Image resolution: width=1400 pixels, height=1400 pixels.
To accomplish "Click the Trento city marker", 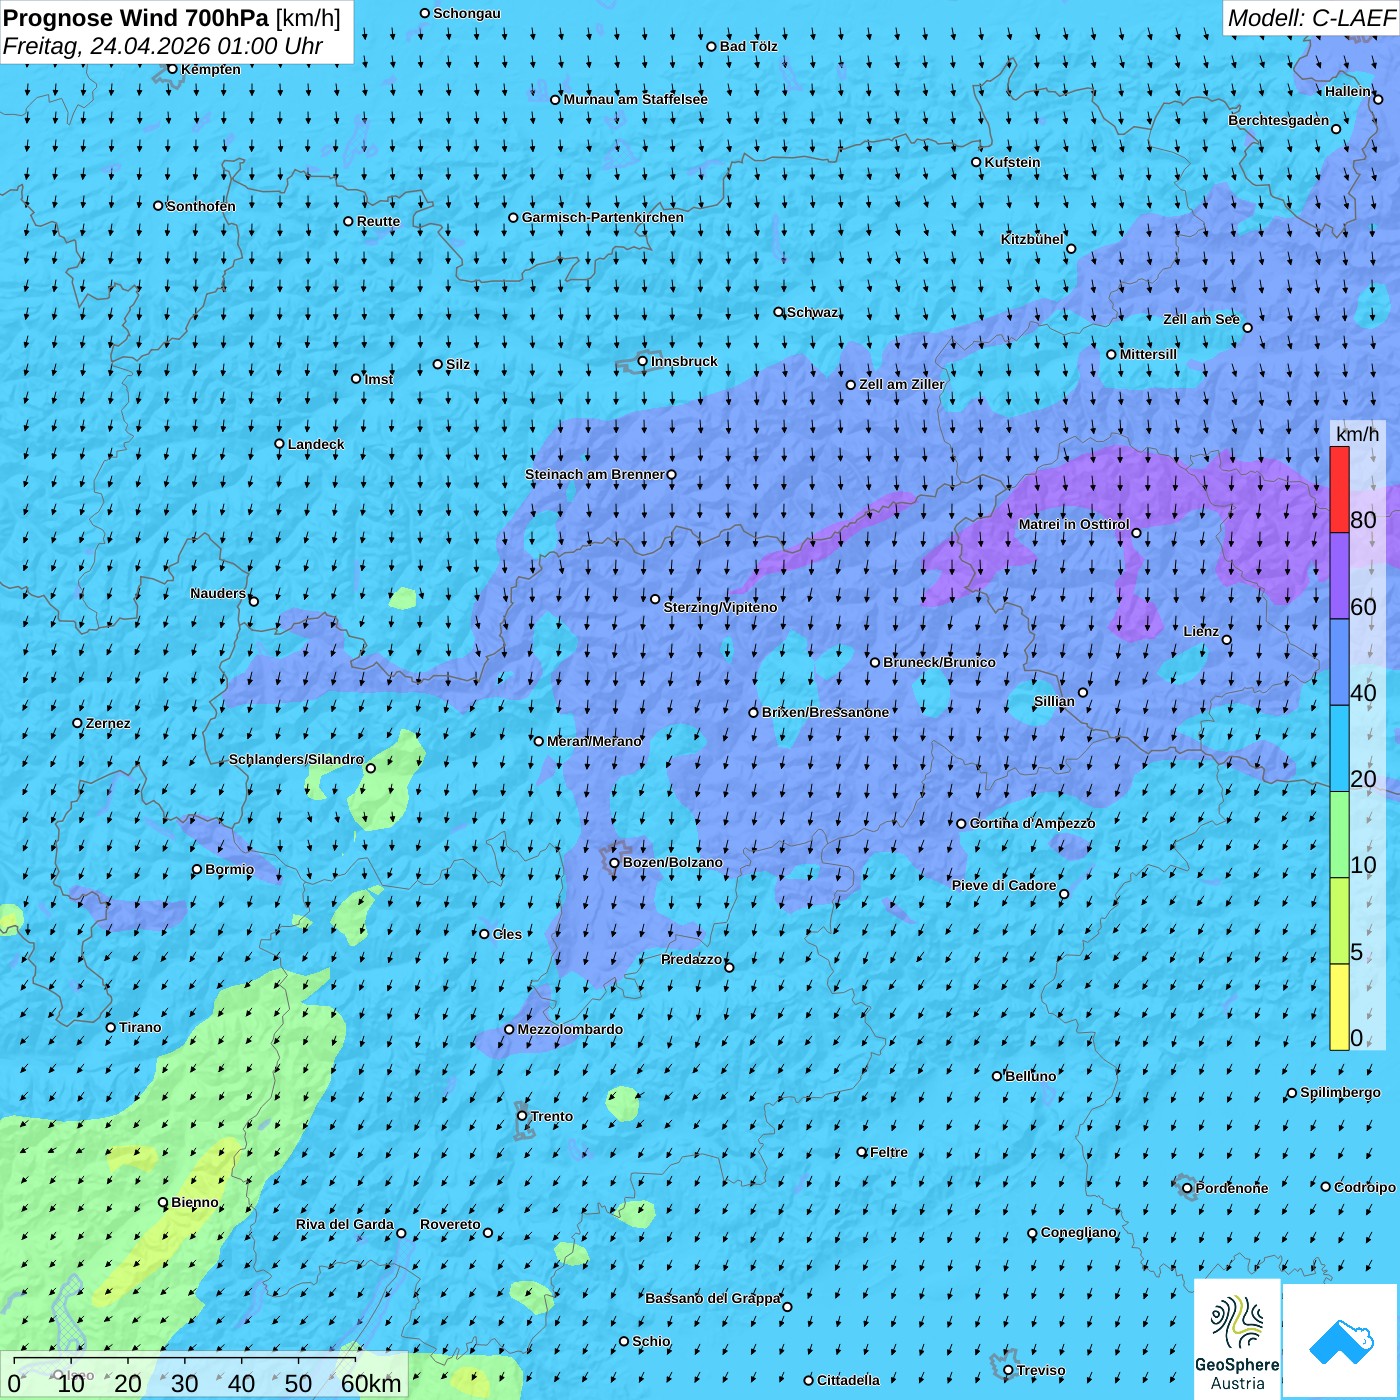I will click(x=522, y=1116).
